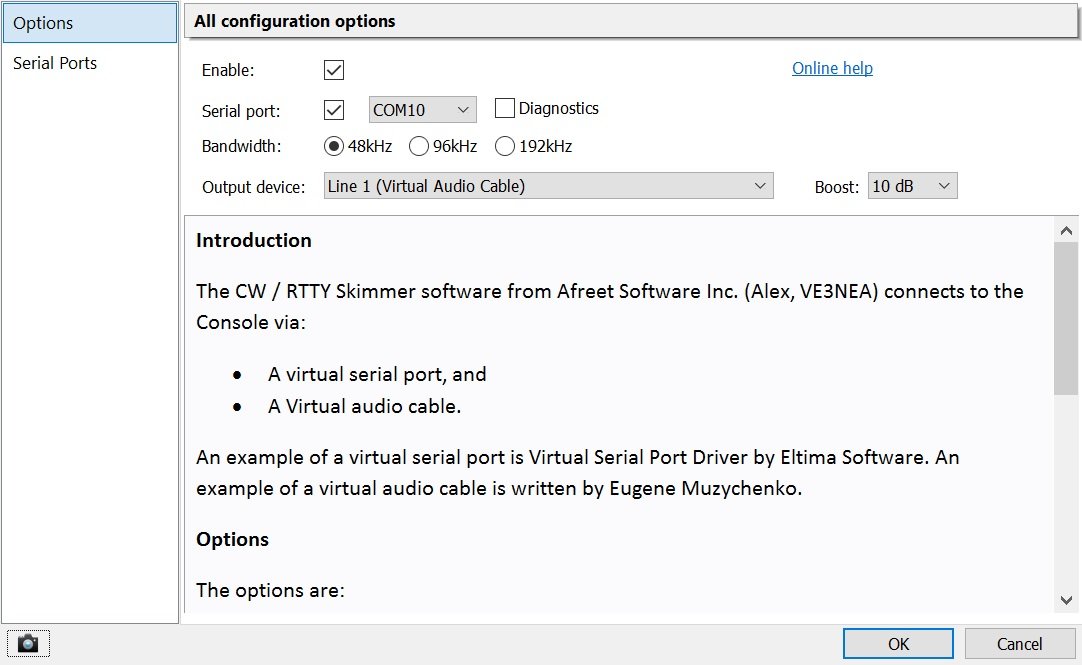Expand the Output device dropdown
The height and width of the screenshot is (665, 1082).
[x=548, y=186]
